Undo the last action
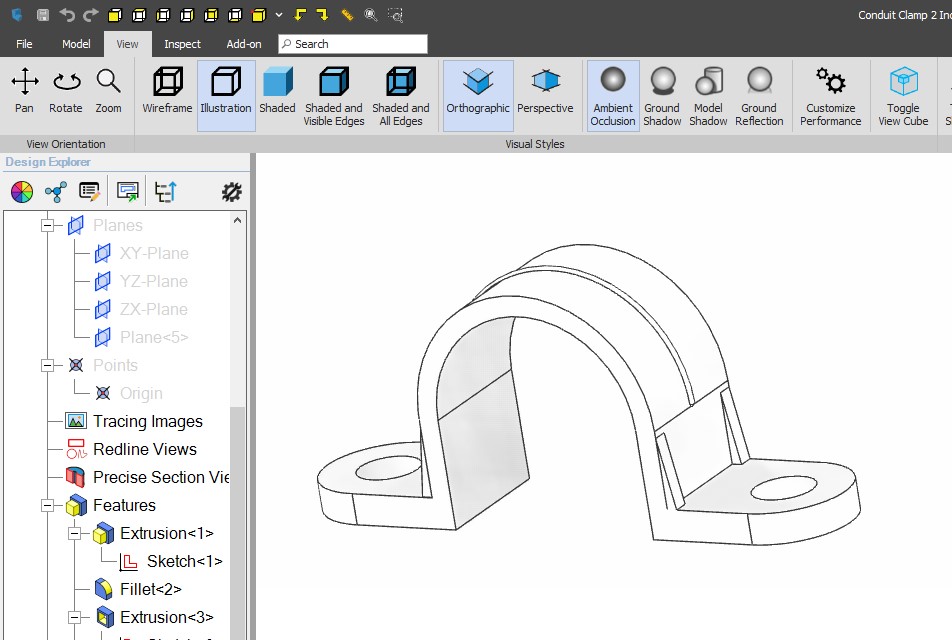 67,15
